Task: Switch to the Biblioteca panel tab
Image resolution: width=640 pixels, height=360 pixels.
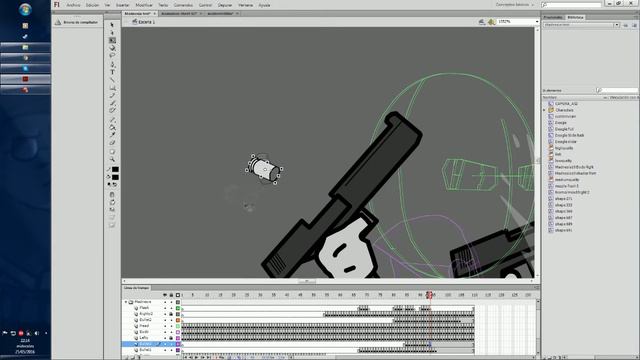Action: (576, 17)
